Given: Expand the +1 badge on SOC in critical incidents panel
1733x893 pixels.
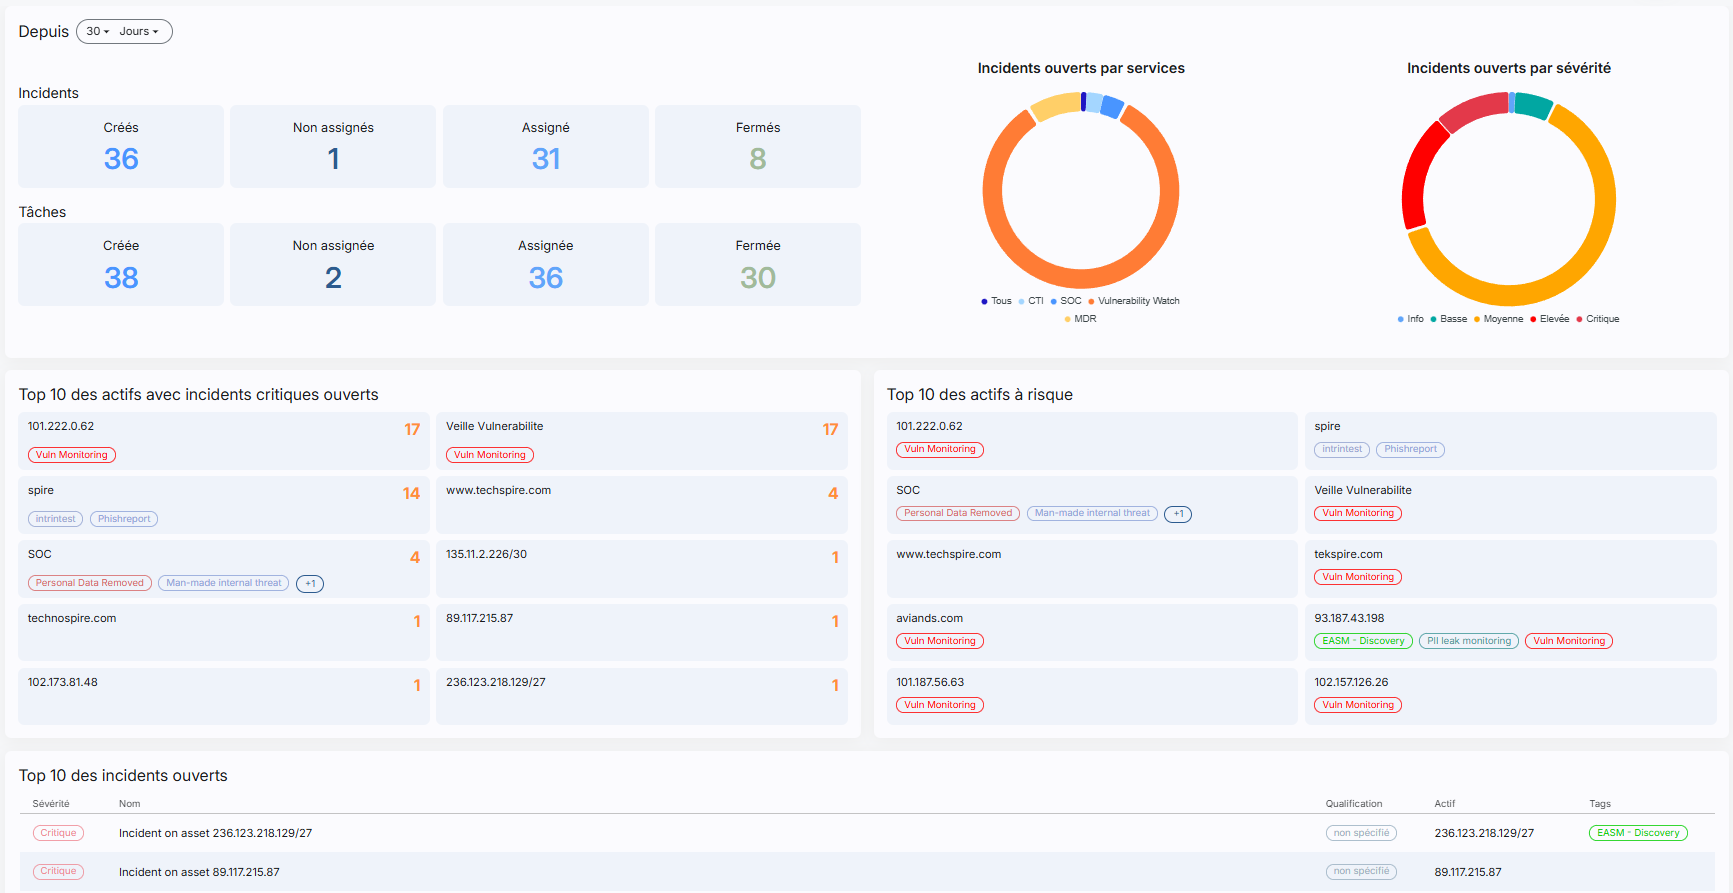Looking at the screenshot, I should click(x=310, y=584).
